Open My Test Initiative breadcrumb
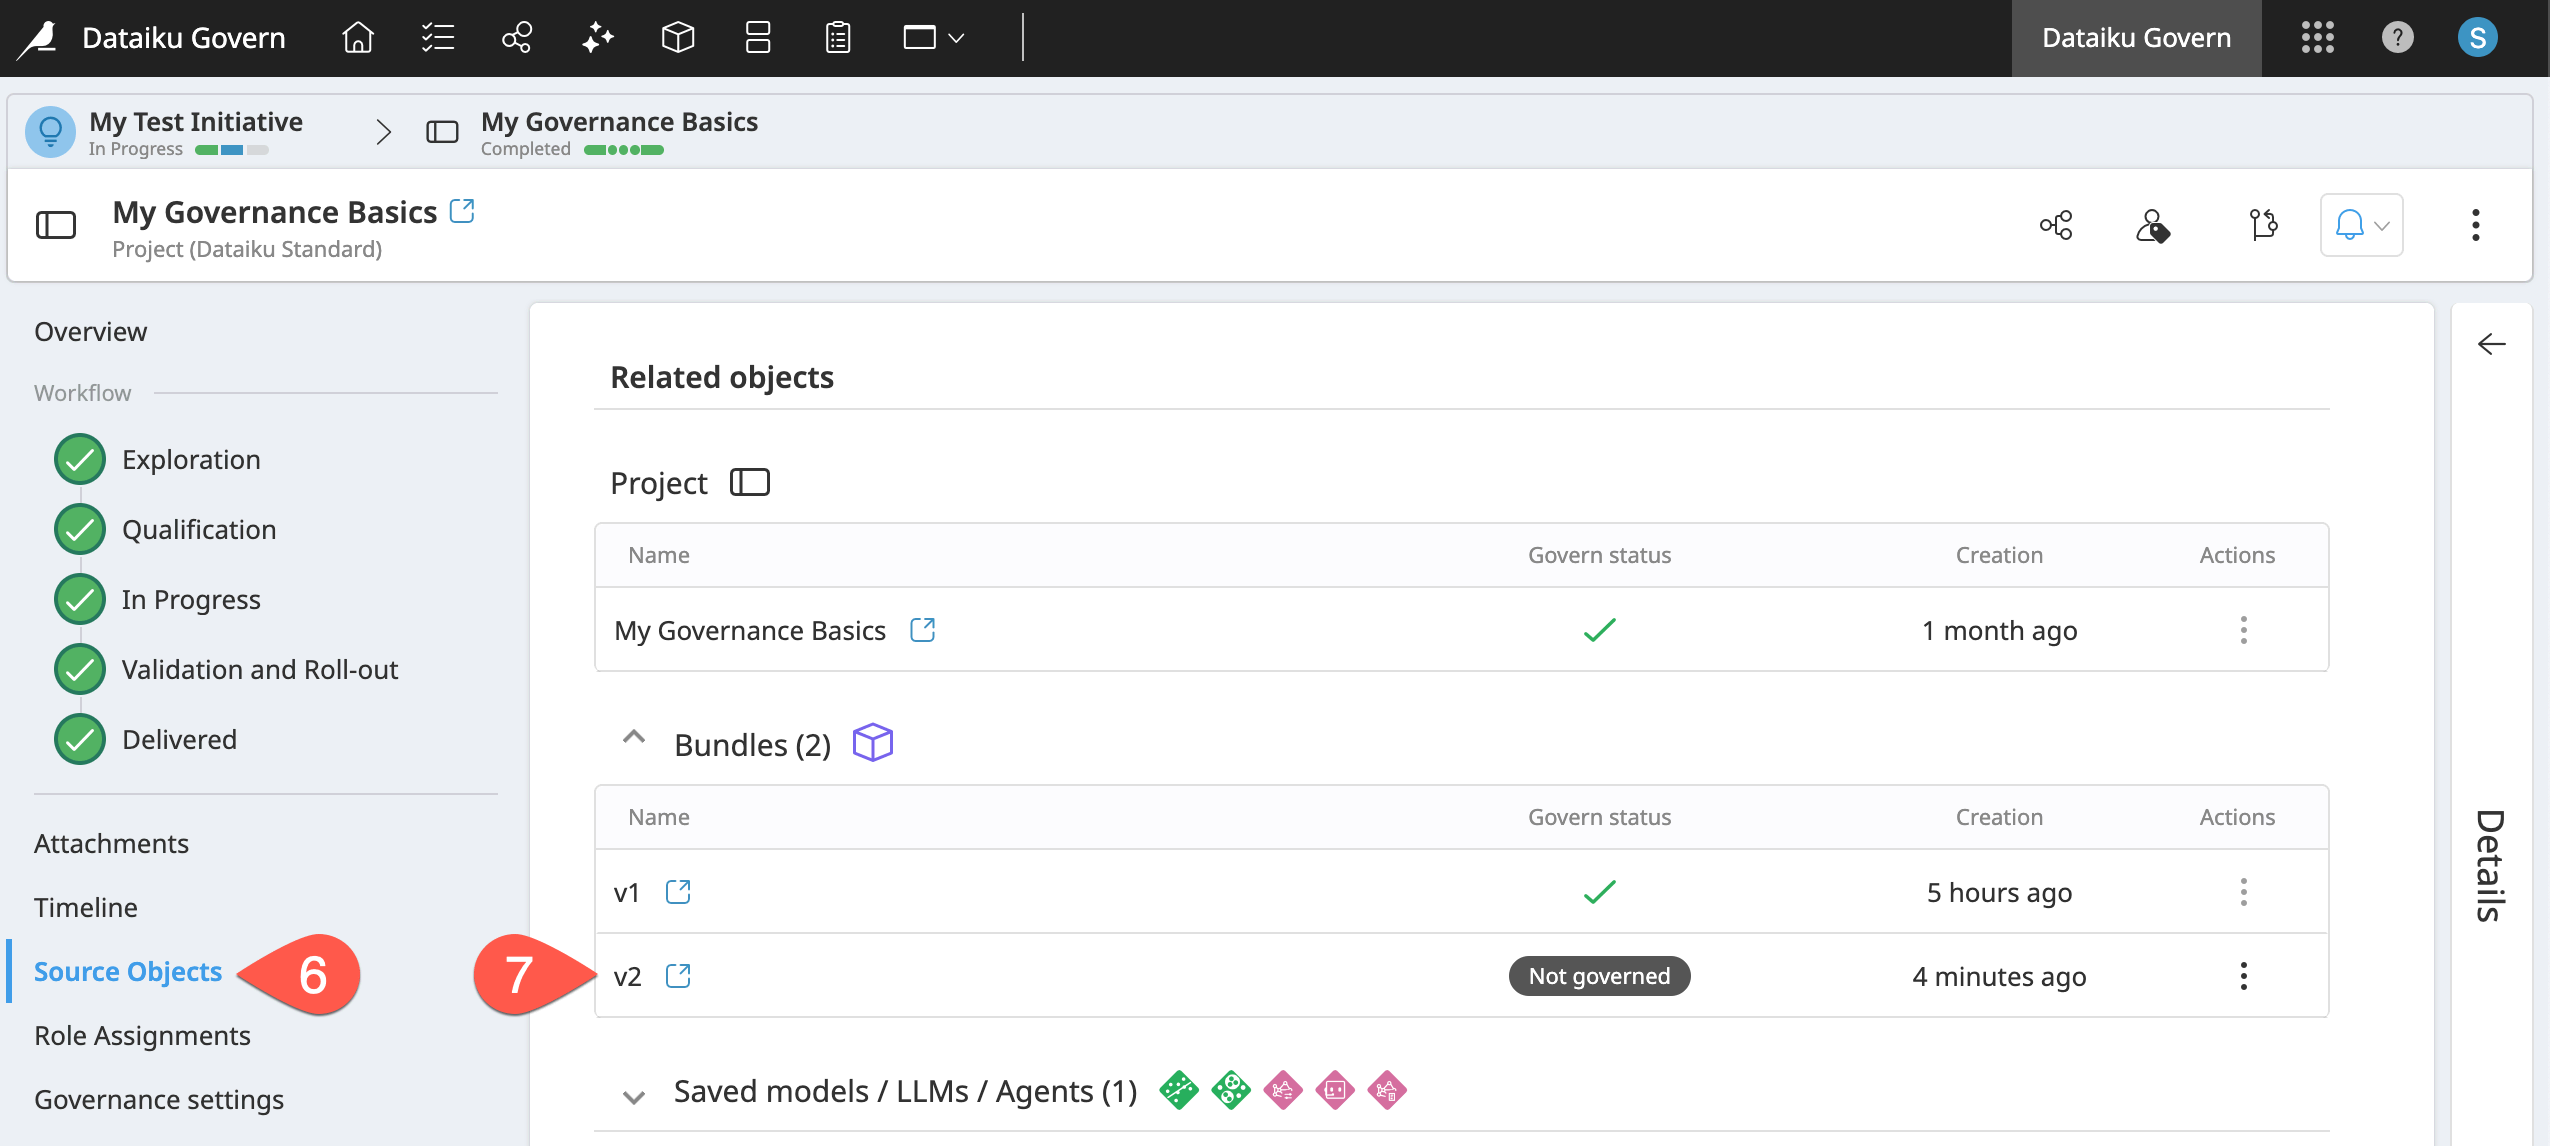The height and width of the screenshot is (1146, 2550). pos(196,122)
